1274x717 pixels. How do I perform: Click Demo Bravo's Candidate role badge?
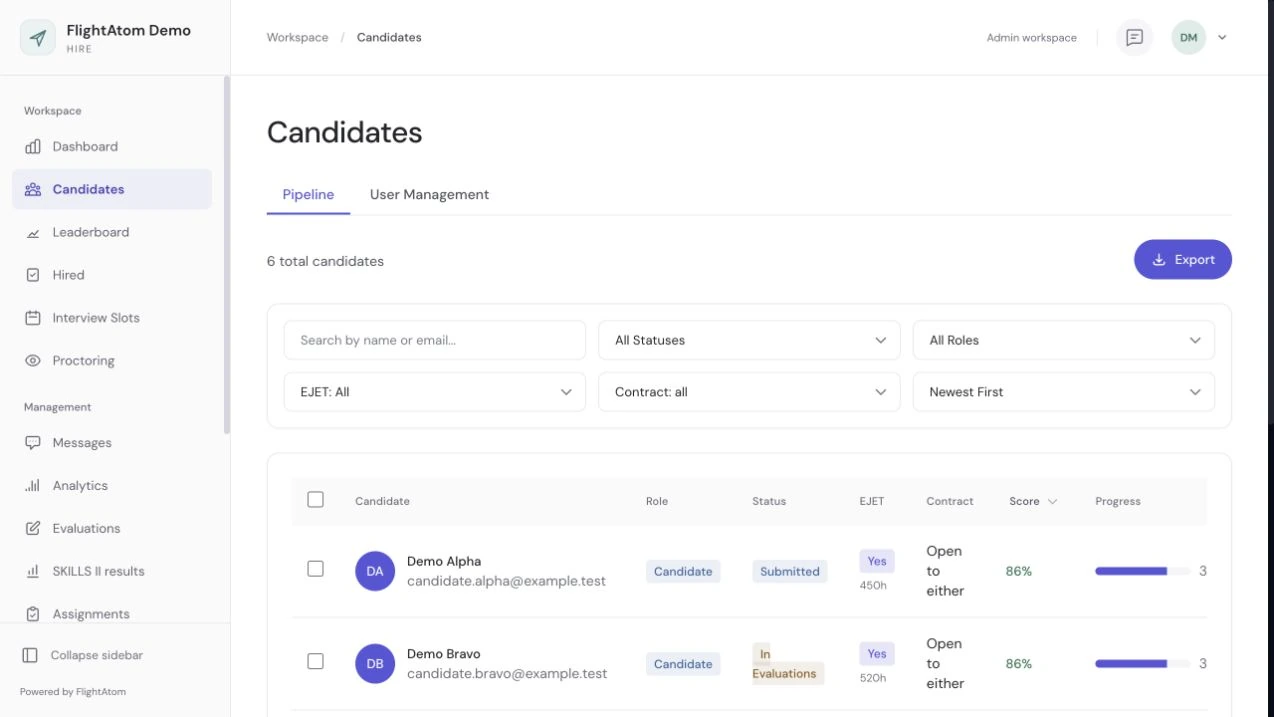pos(683,664)
